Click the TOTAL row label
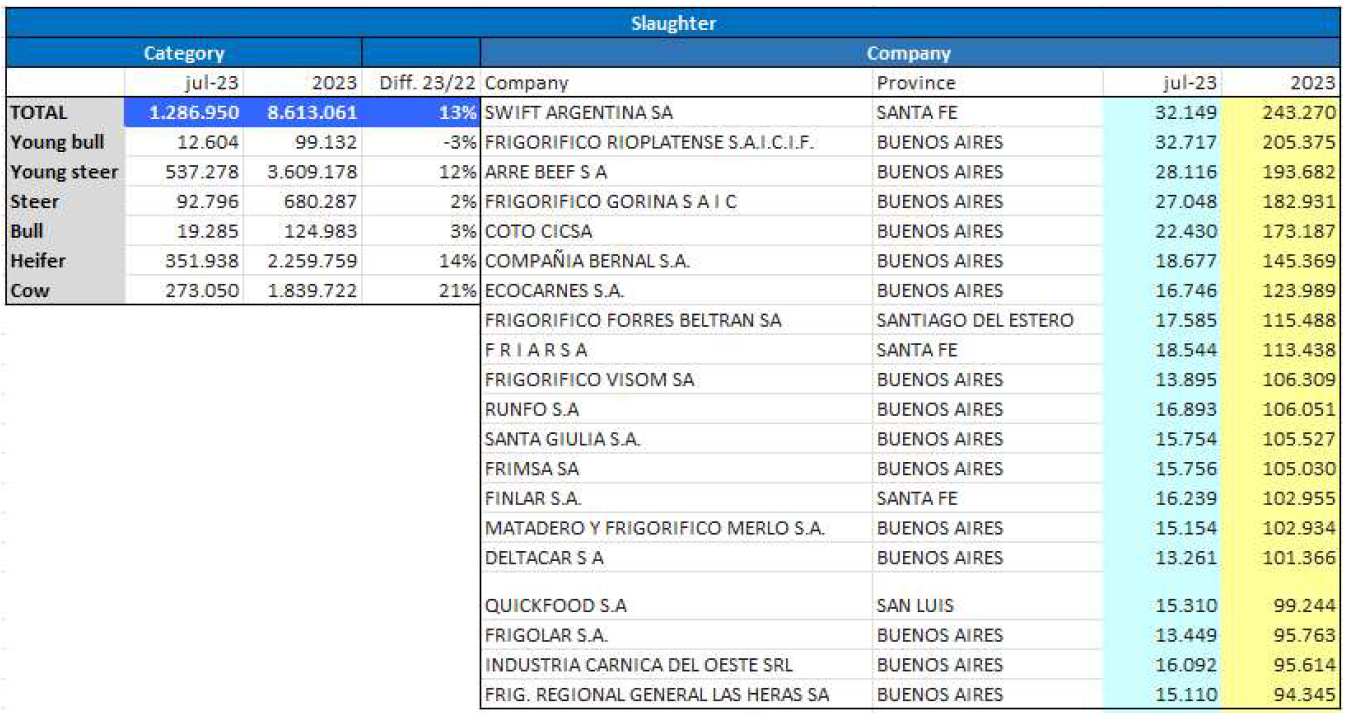 pyautogui.click(x=38, y=113)
